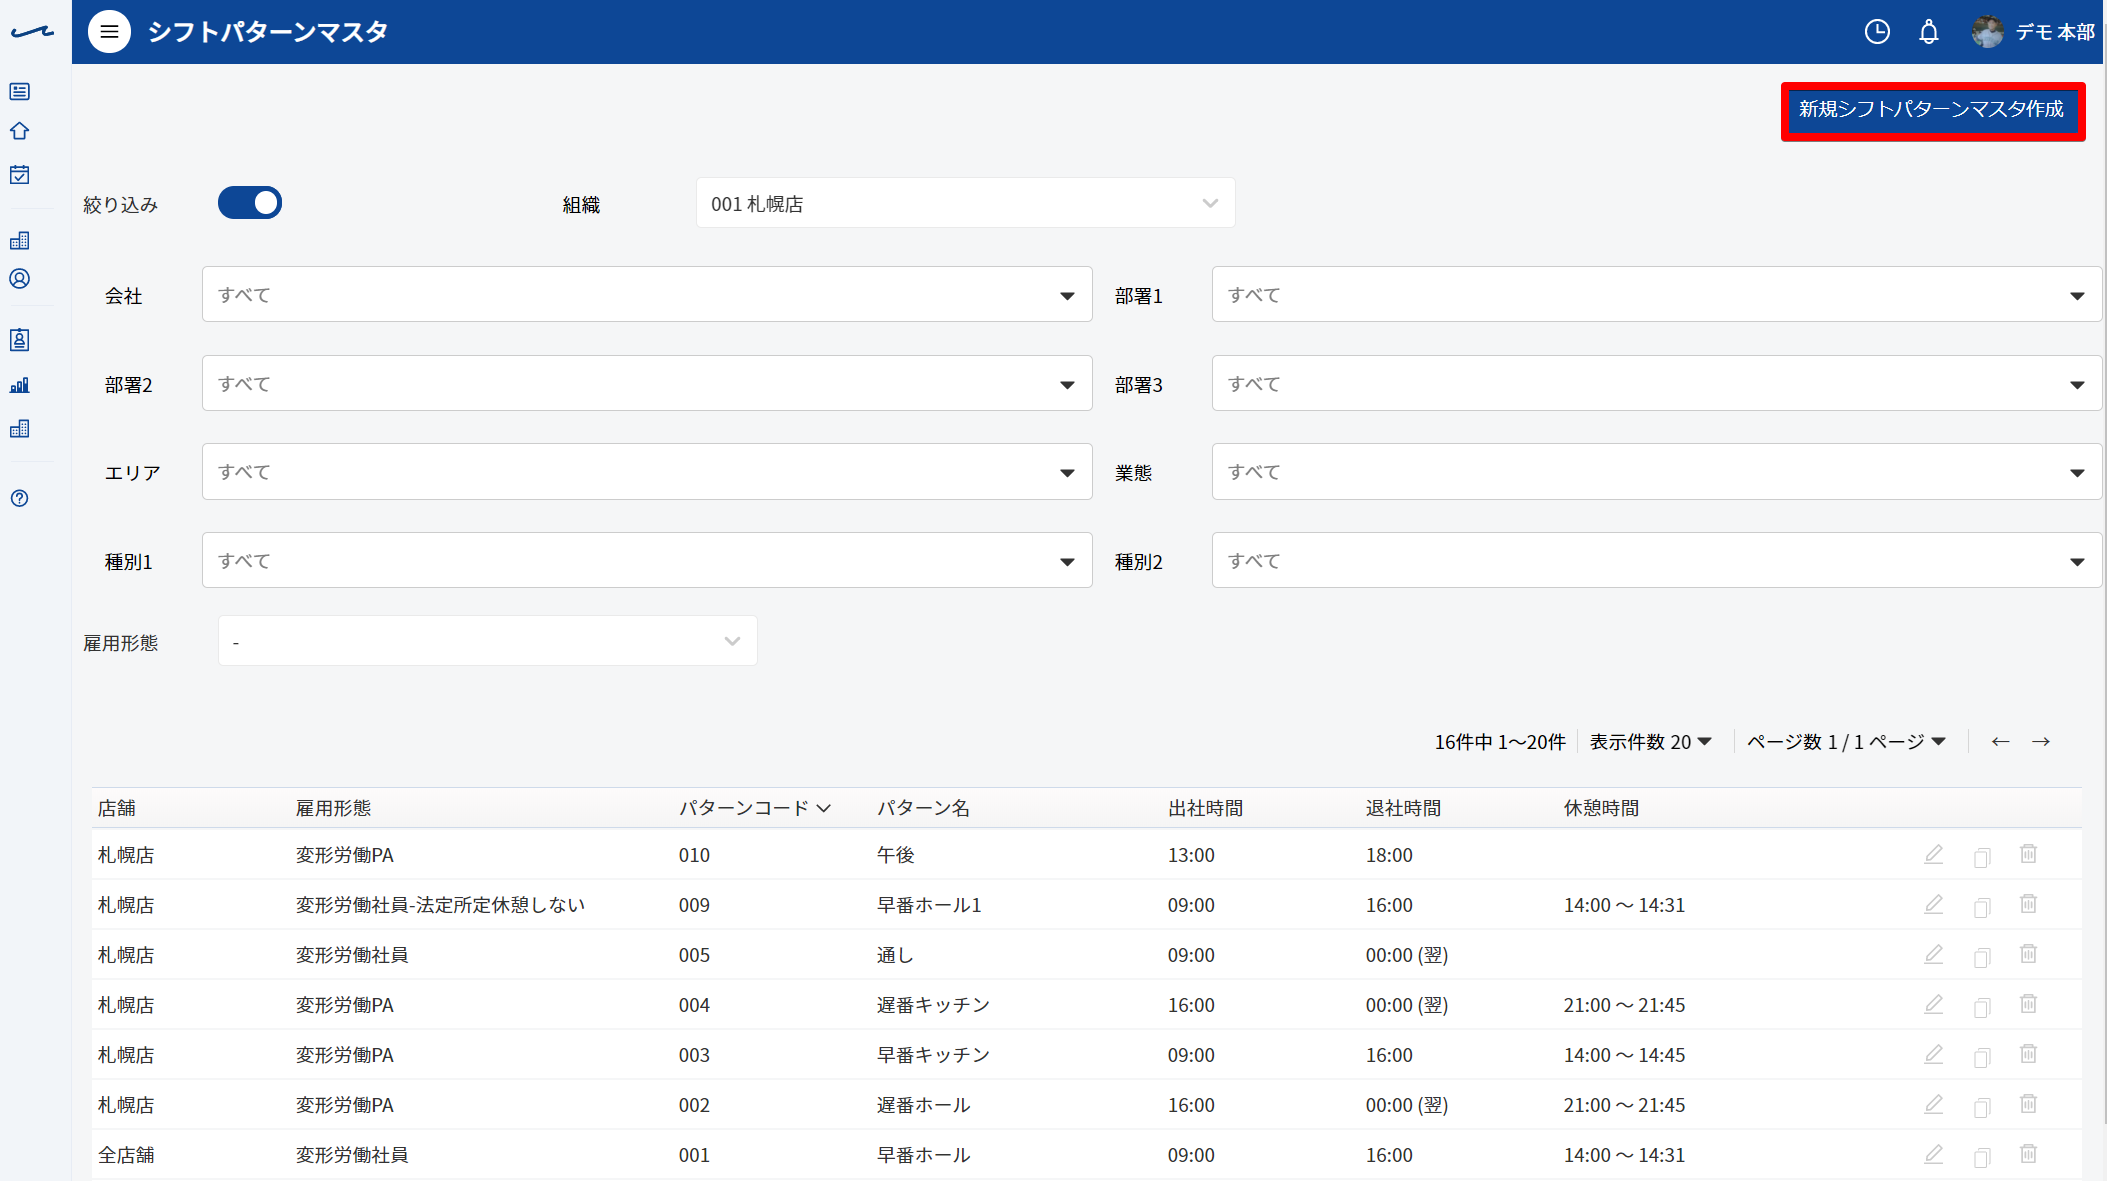
Task: Delete pattern 010 午後 row
Action: [2028, 854]
